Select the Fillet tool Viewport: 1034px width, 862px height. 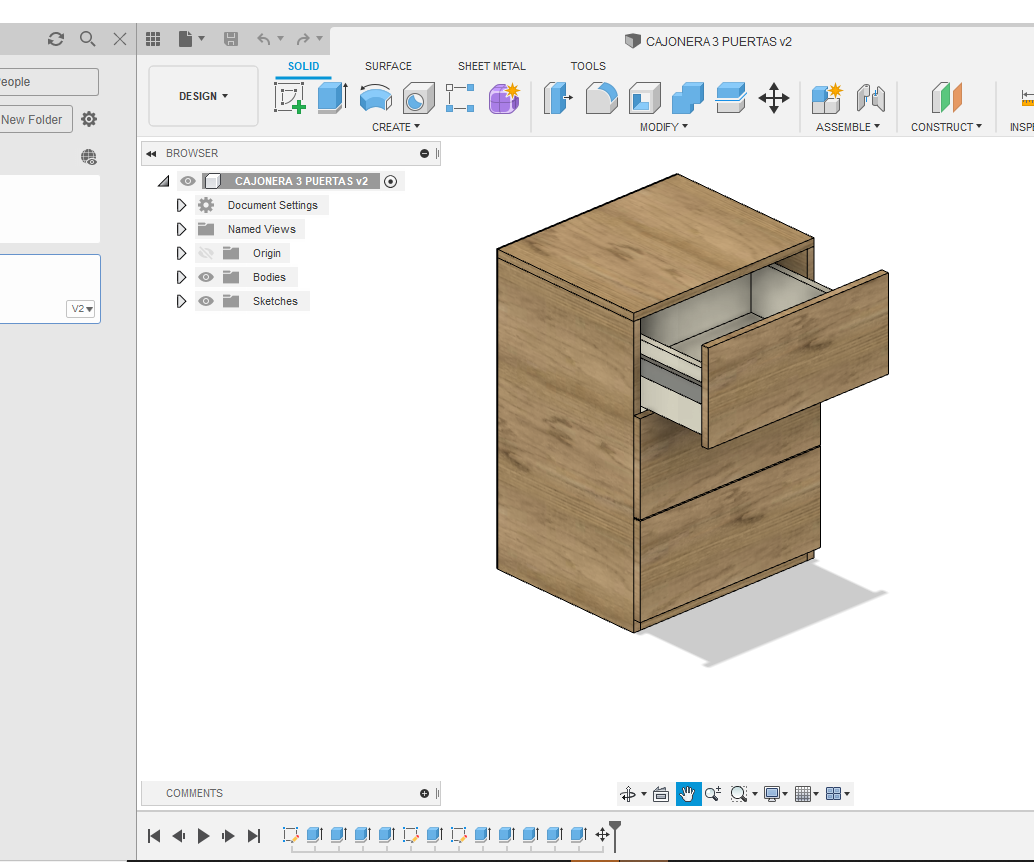pos(601,97)
